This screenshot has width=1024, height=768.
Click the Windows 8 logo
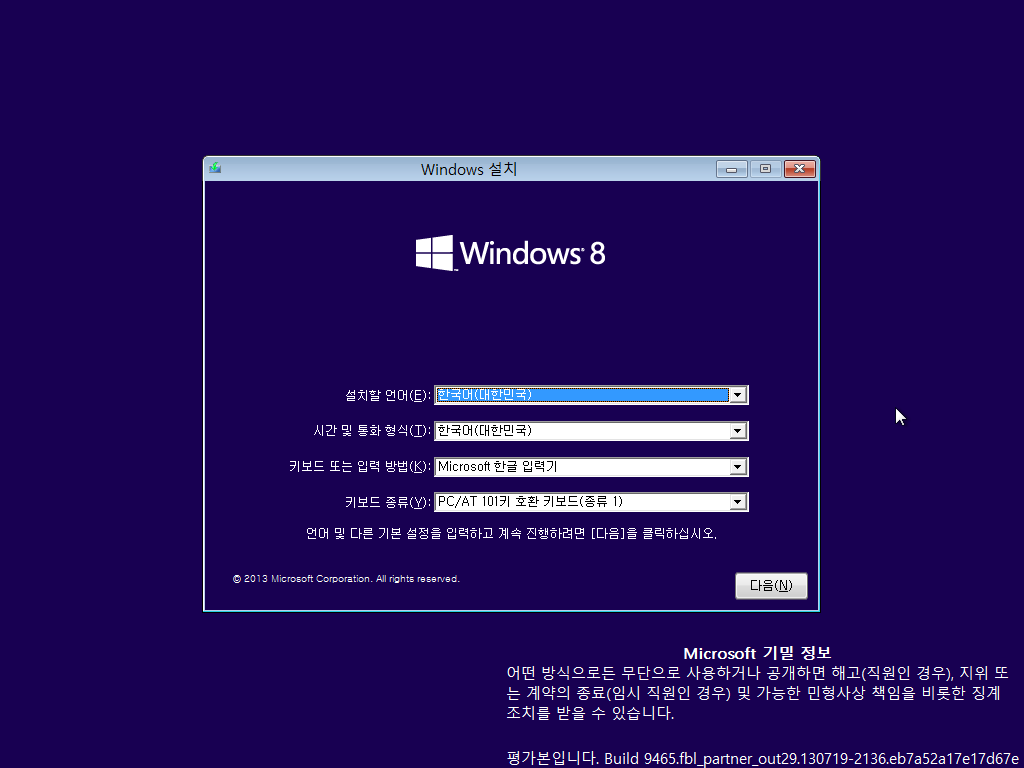pyautogui.click(x=511, y=253)
